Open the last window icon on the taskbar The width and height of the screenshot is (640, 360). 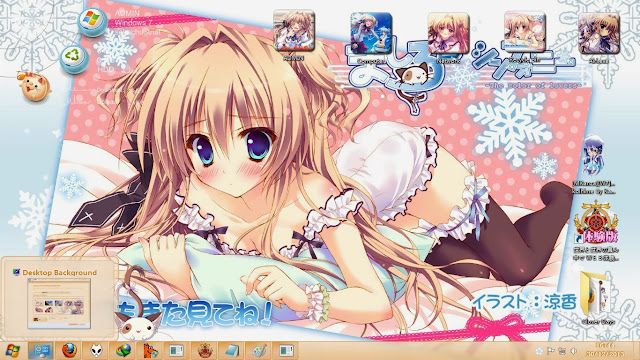[x=286, y=351]
